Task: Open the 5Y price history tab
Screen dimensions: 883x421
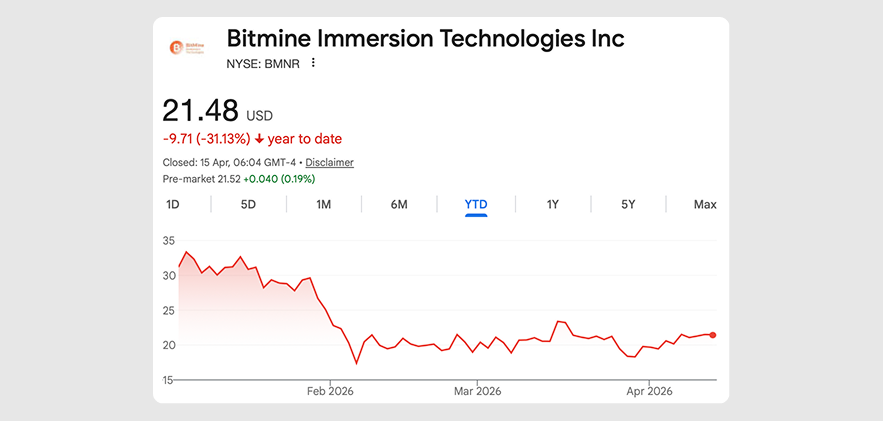Action: point(628,205)
